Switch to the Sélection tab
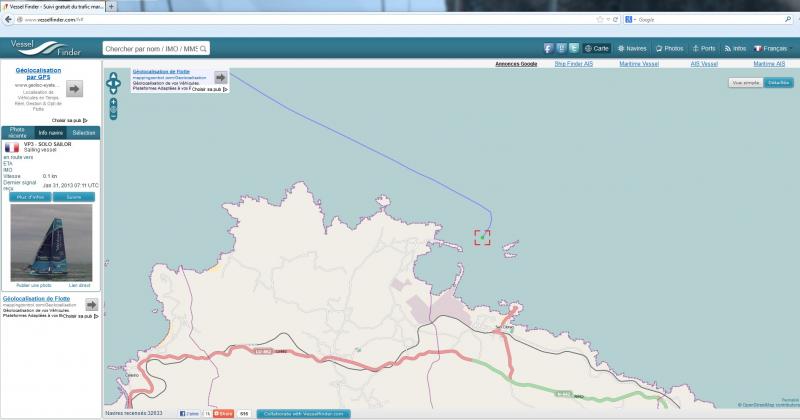800x420 pixels. (x=84, y=132)
